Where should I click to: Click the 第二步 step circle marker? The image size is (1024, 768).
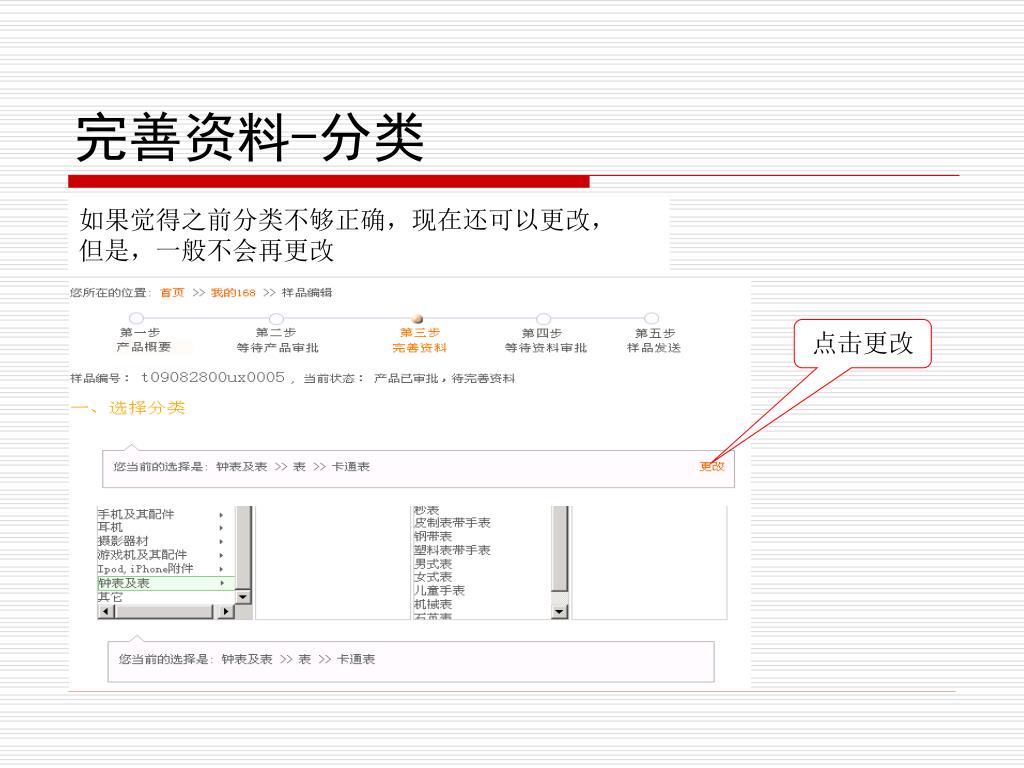276,319
